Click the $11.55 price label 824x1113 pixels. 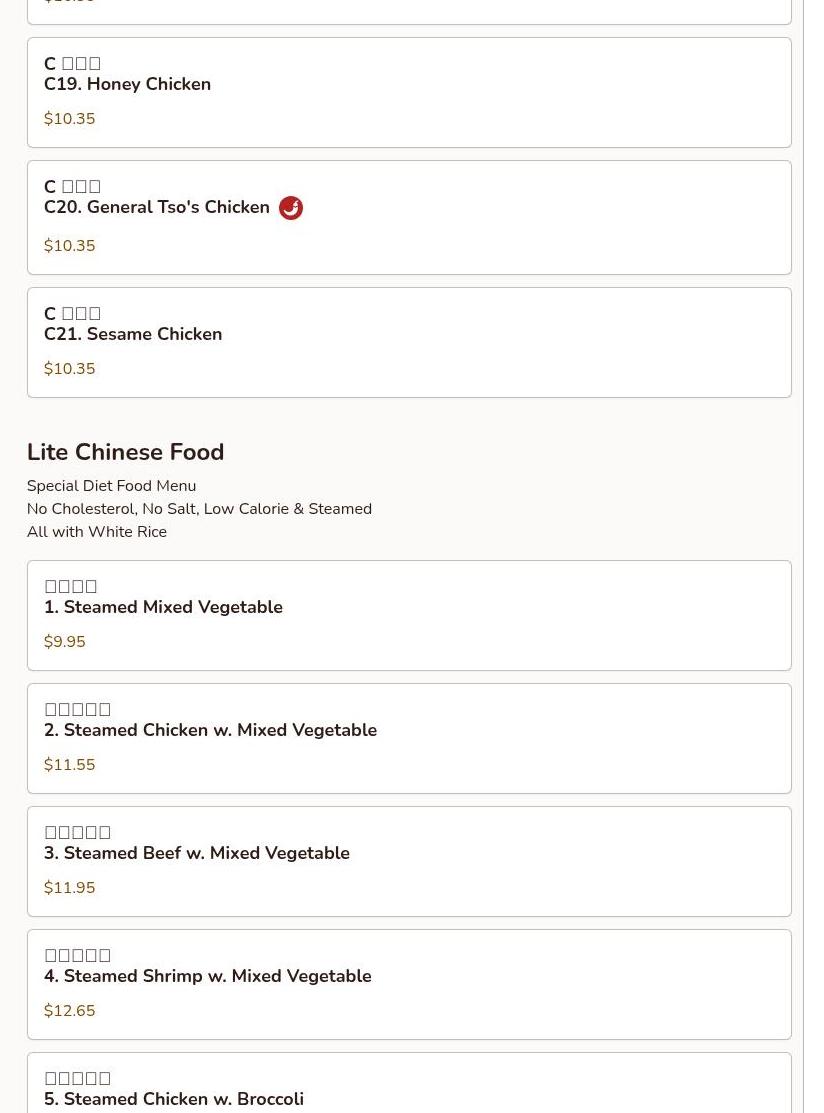click(x=70, y=765)
